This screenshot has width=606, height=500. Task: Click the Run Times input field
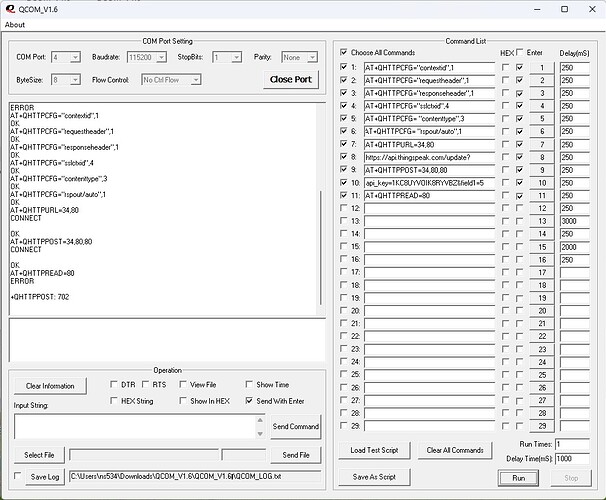(572, 443)
